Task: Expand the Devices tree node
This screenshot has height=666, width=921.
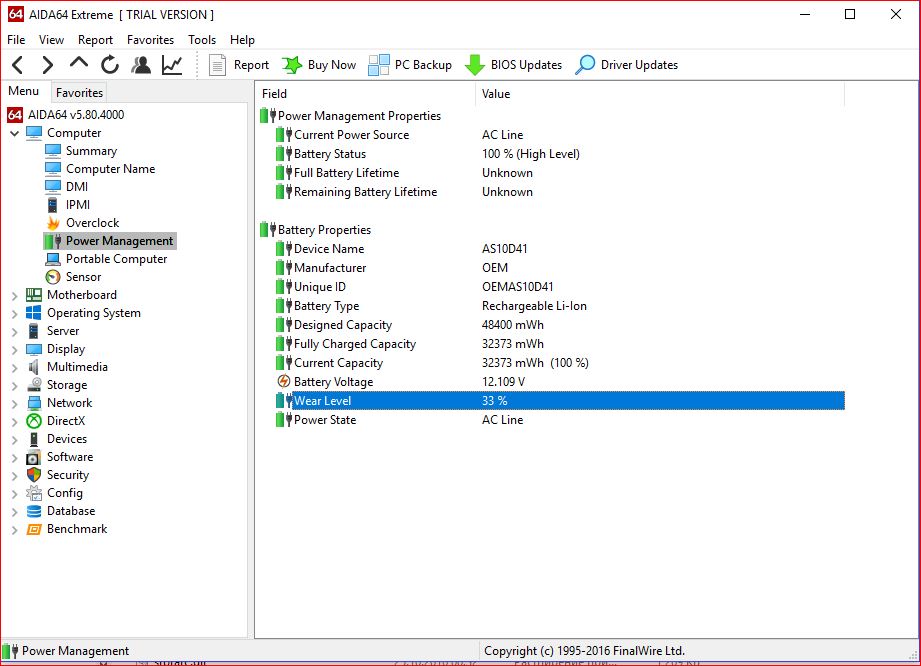Action: point(15,439)
